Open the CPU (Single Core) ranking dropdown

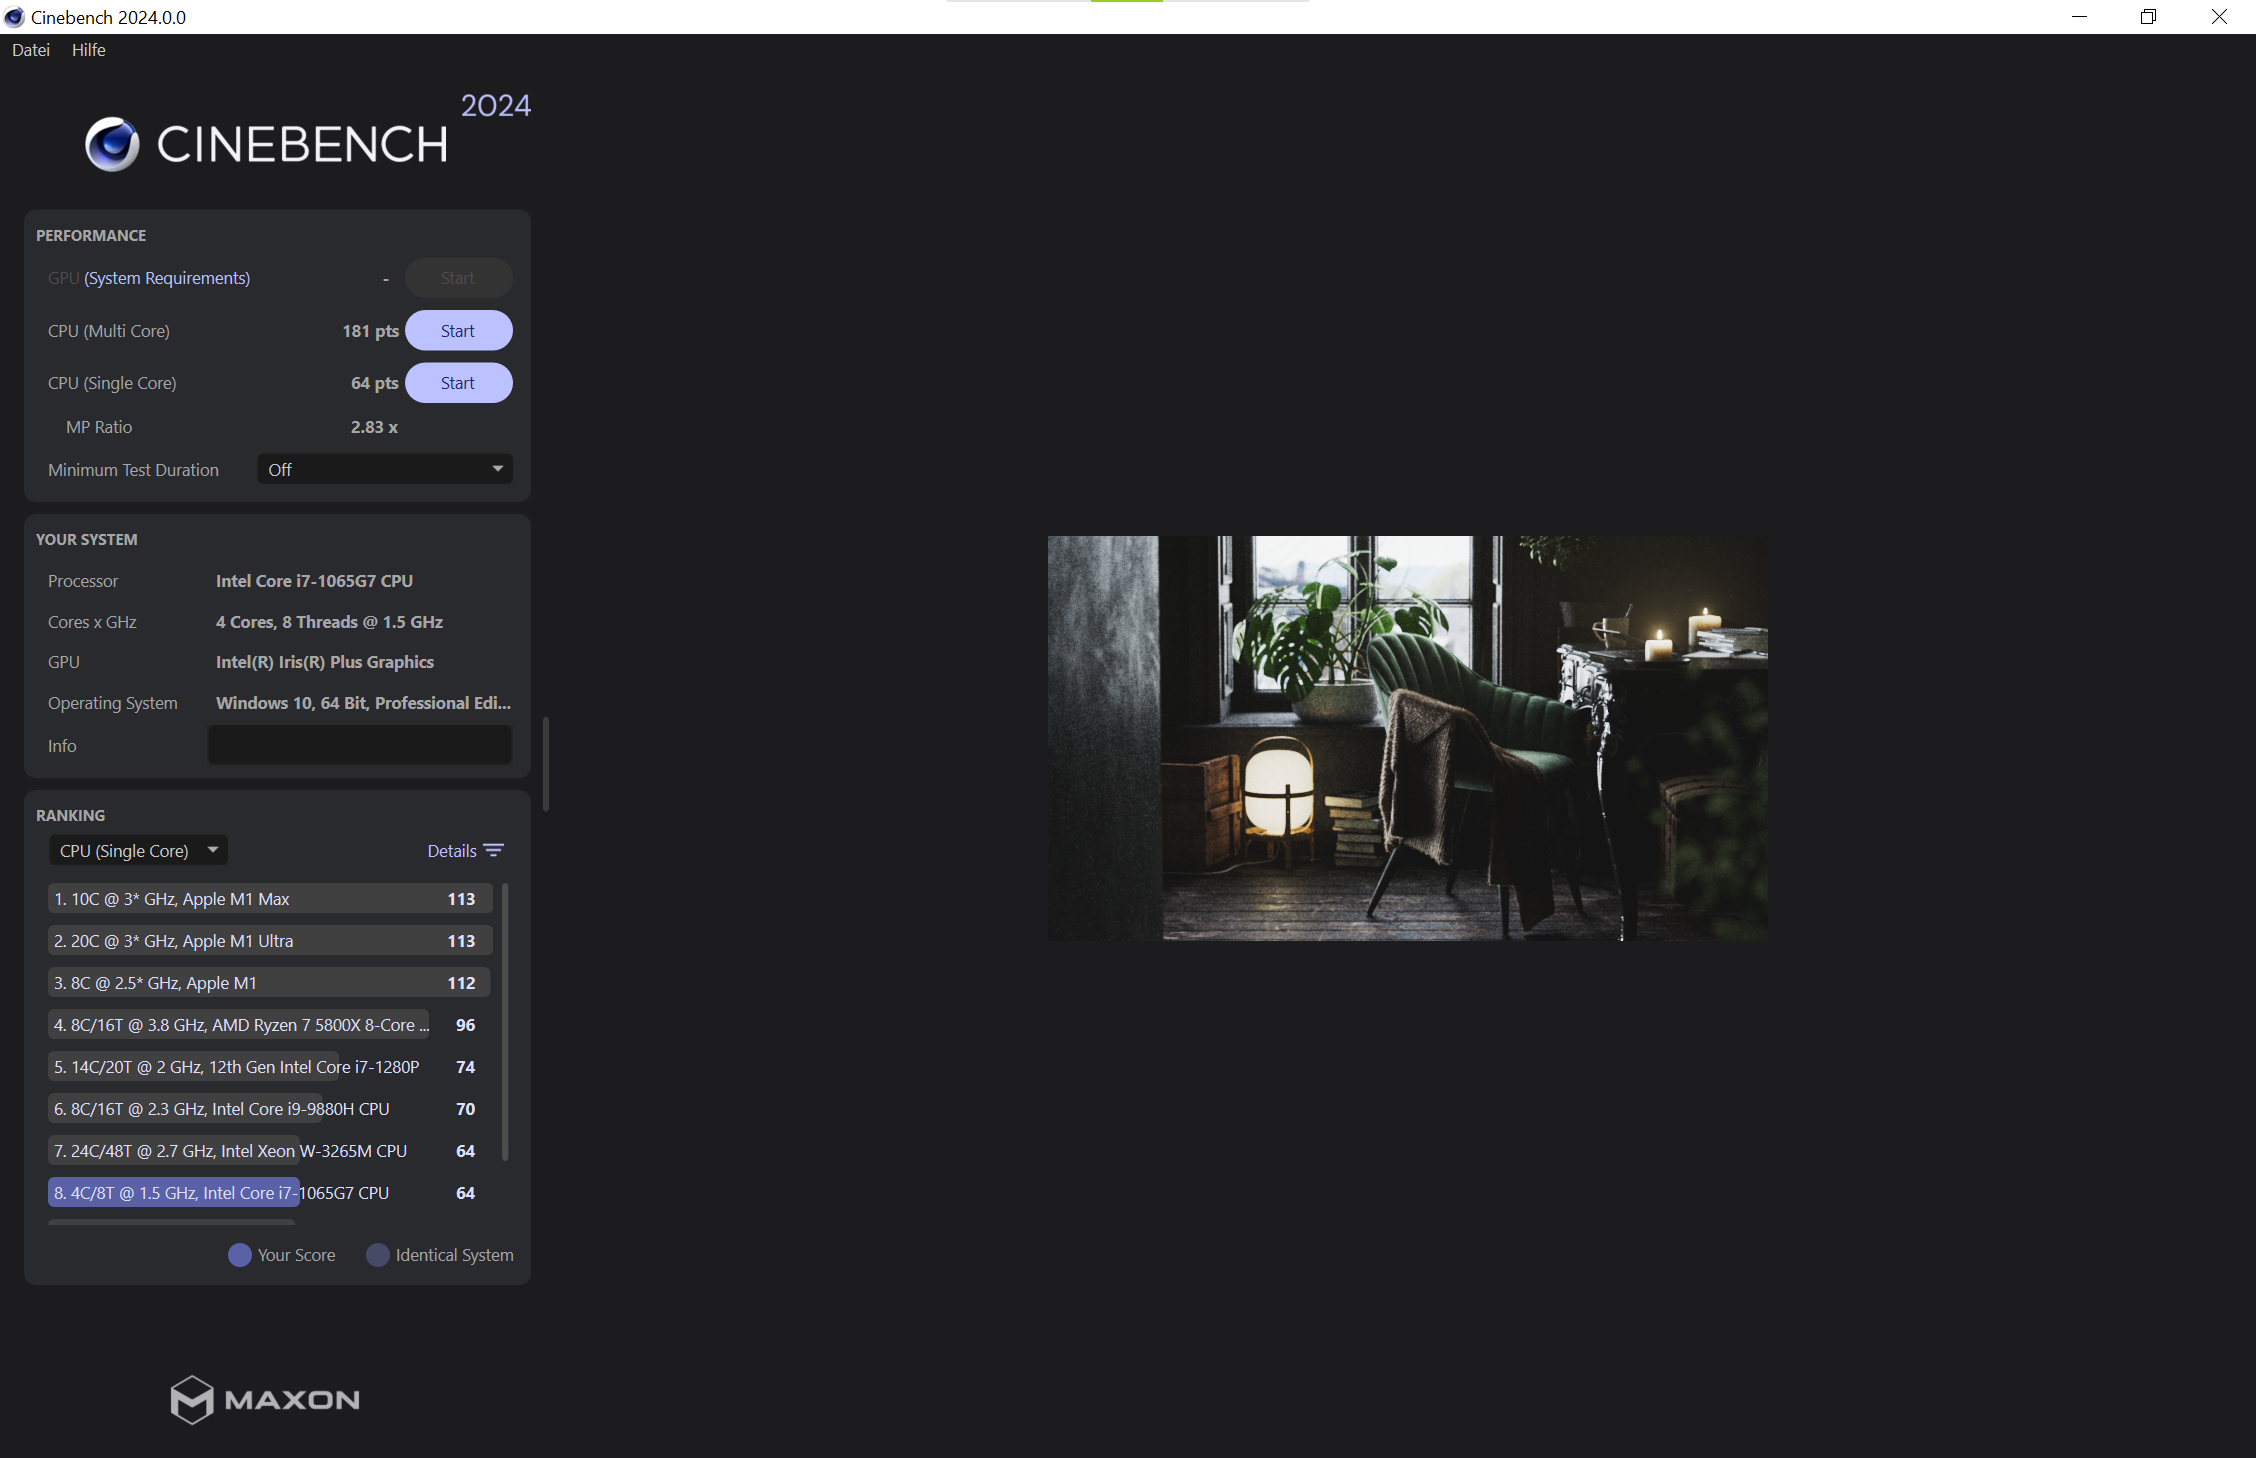pyautogui.click(x=138, y=851)
